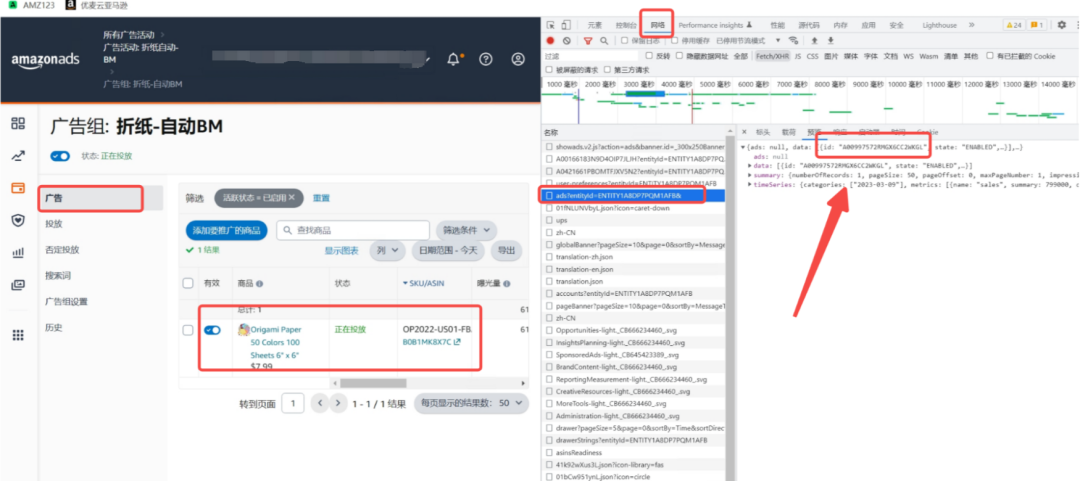
Task: Click the 重置 filter link
Action: click(322, 198)
